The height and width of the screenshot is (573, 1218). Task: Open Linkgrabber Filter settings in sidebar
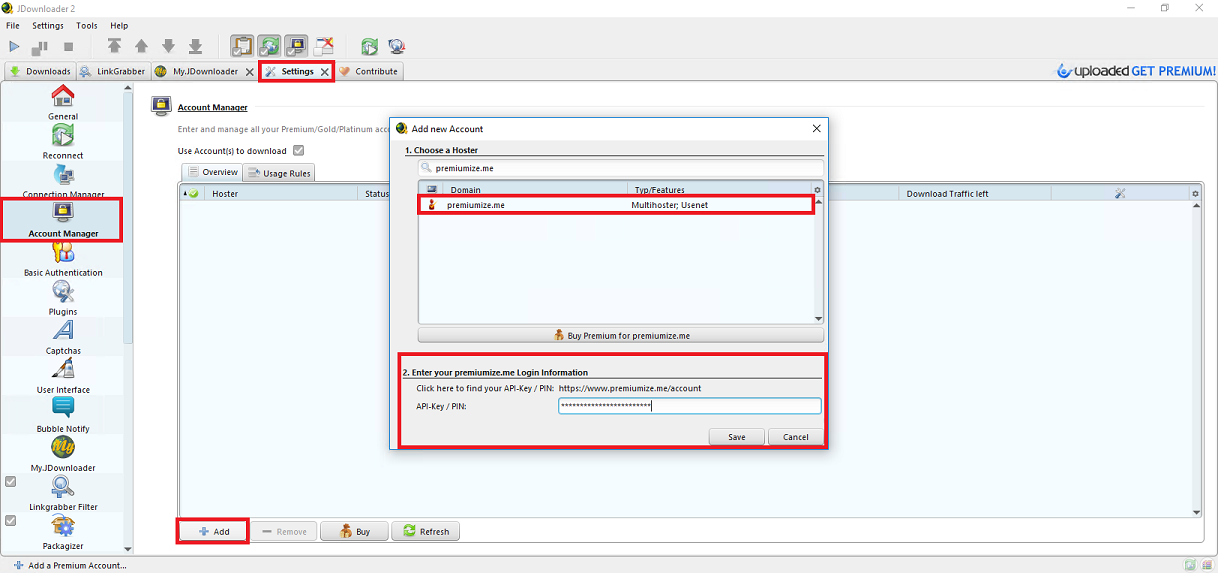click(x=62, y=493)
